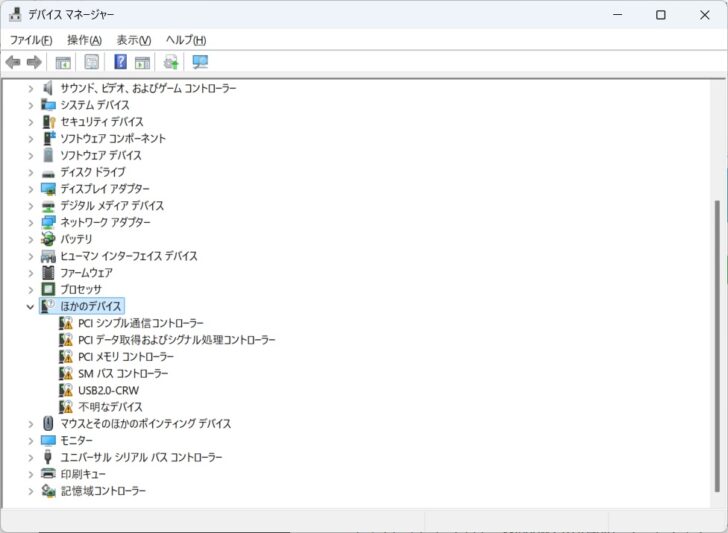The width and height of the screenshot is (728, 533).
Task: Open the ファイル(F) menu
Action: click(x=31, y=40)
